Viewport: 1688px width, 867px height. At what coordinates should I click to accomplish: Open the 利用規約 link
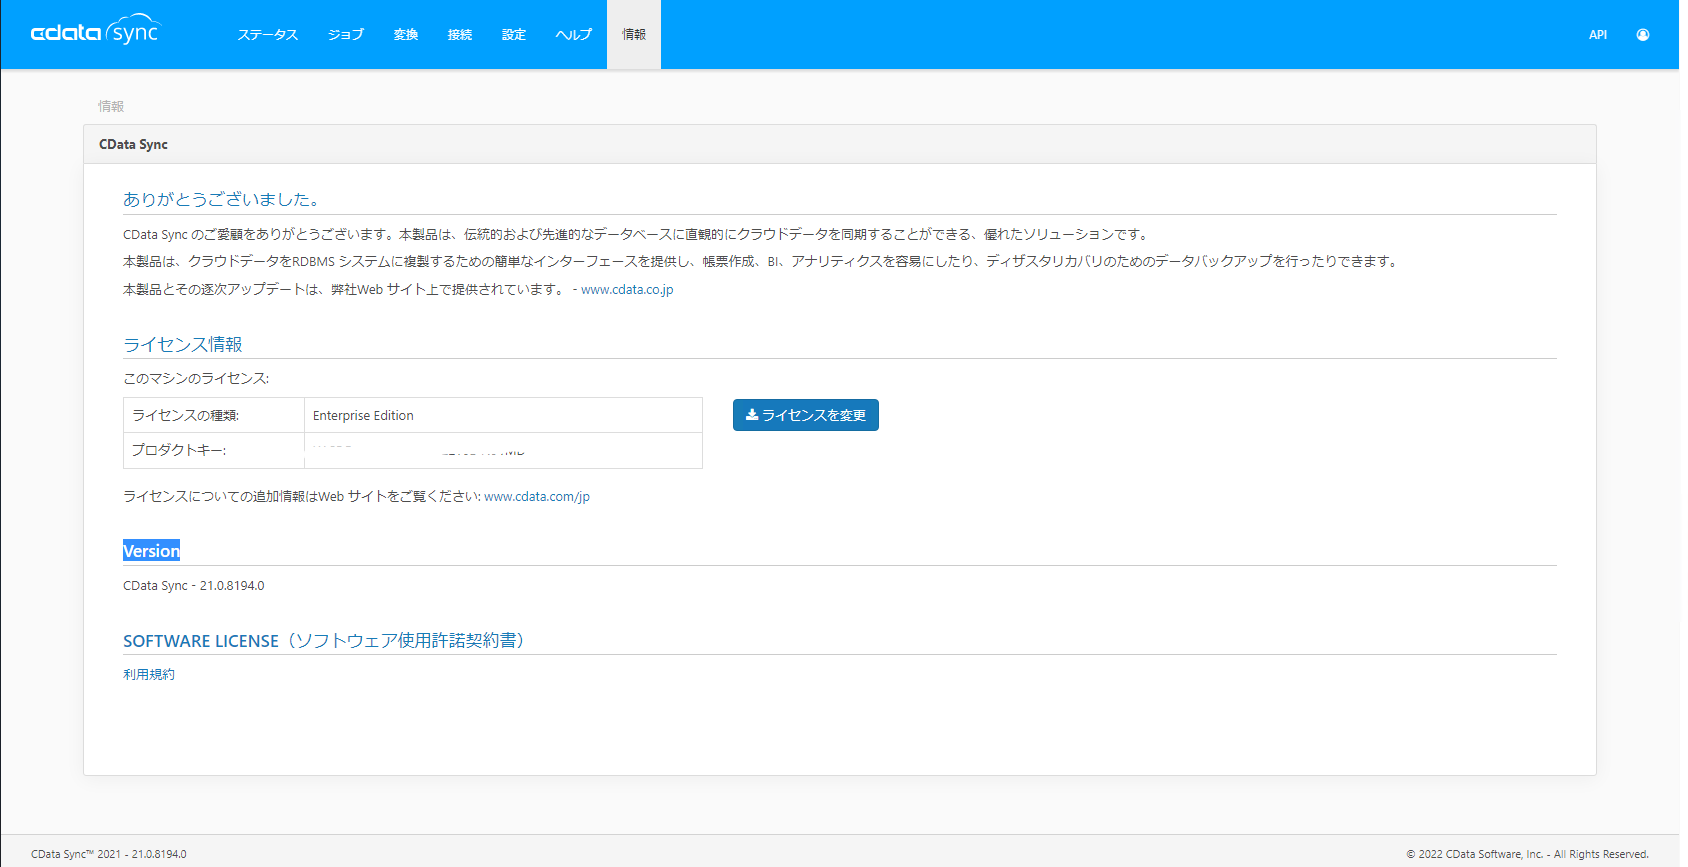click(149, 675)
